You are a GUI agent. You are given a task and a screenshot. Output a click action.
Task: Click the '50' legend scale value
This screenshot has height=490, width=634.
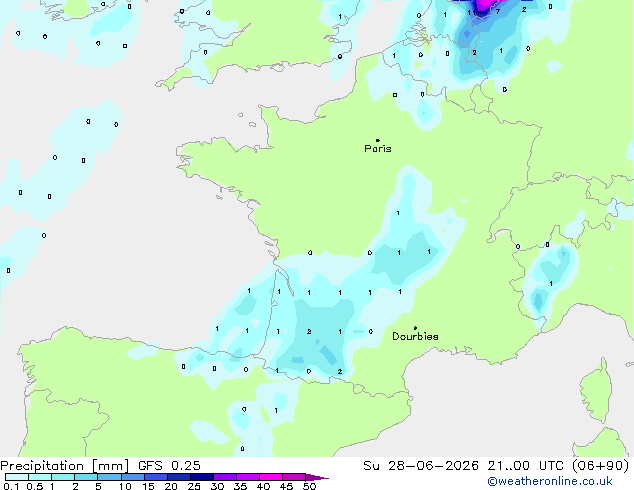(x=309, y=486)
